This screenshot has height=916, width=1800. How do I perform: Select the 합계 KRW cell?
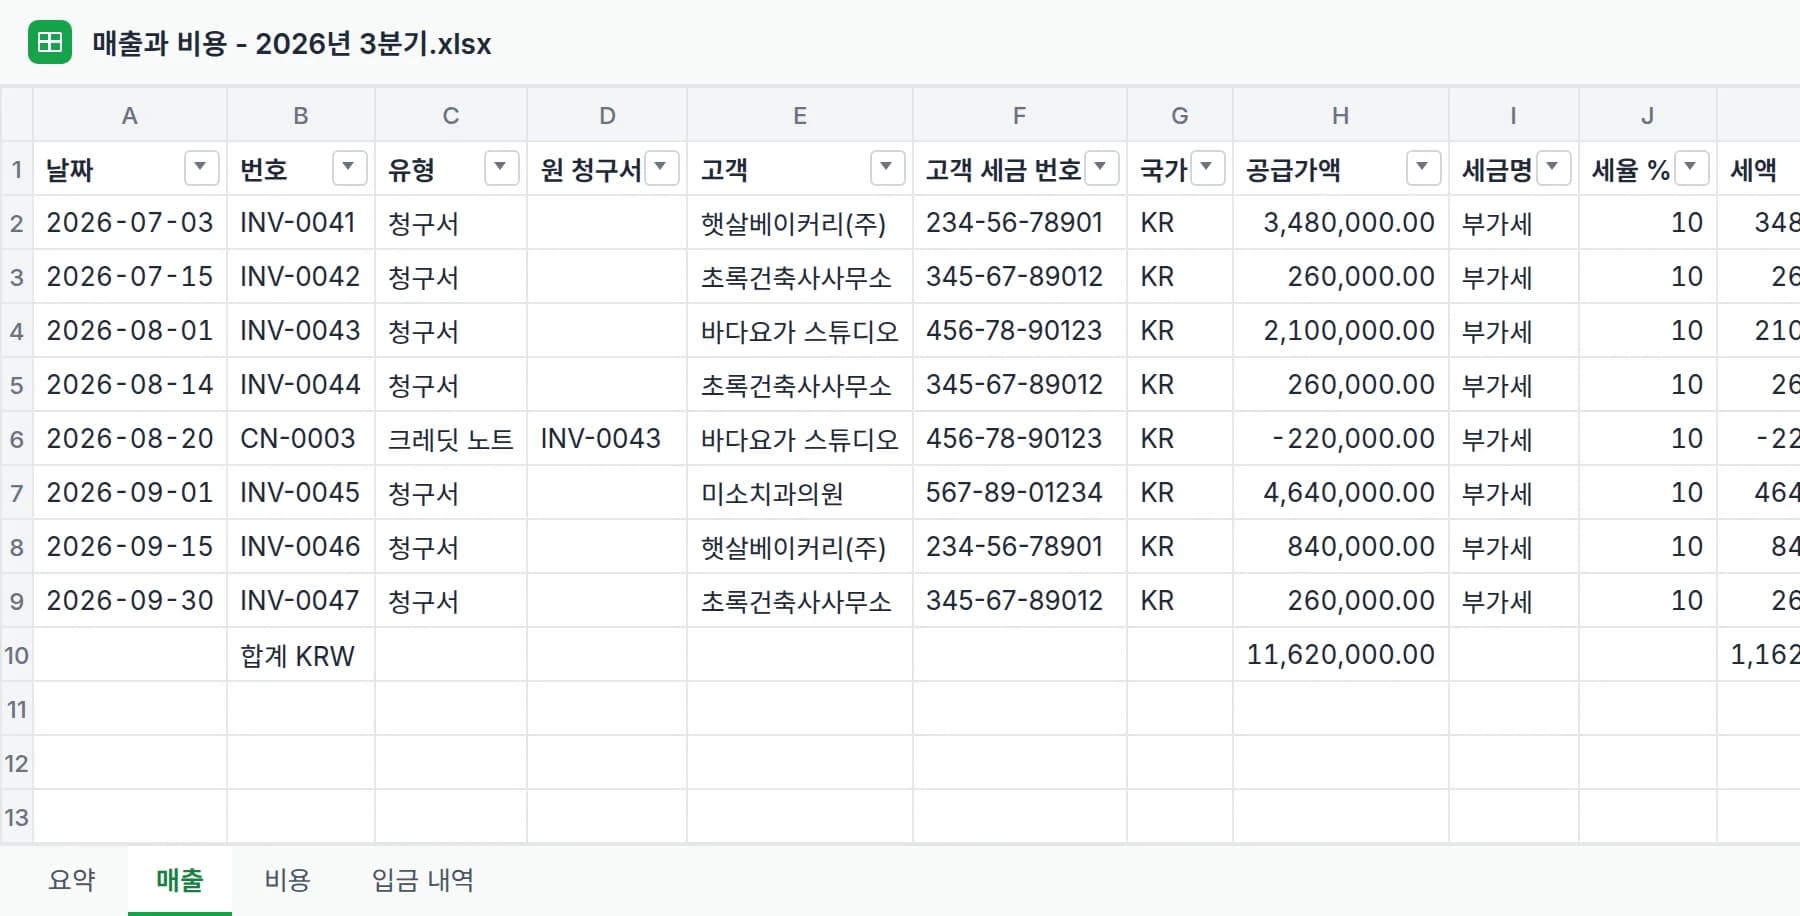tap(301, 655)
